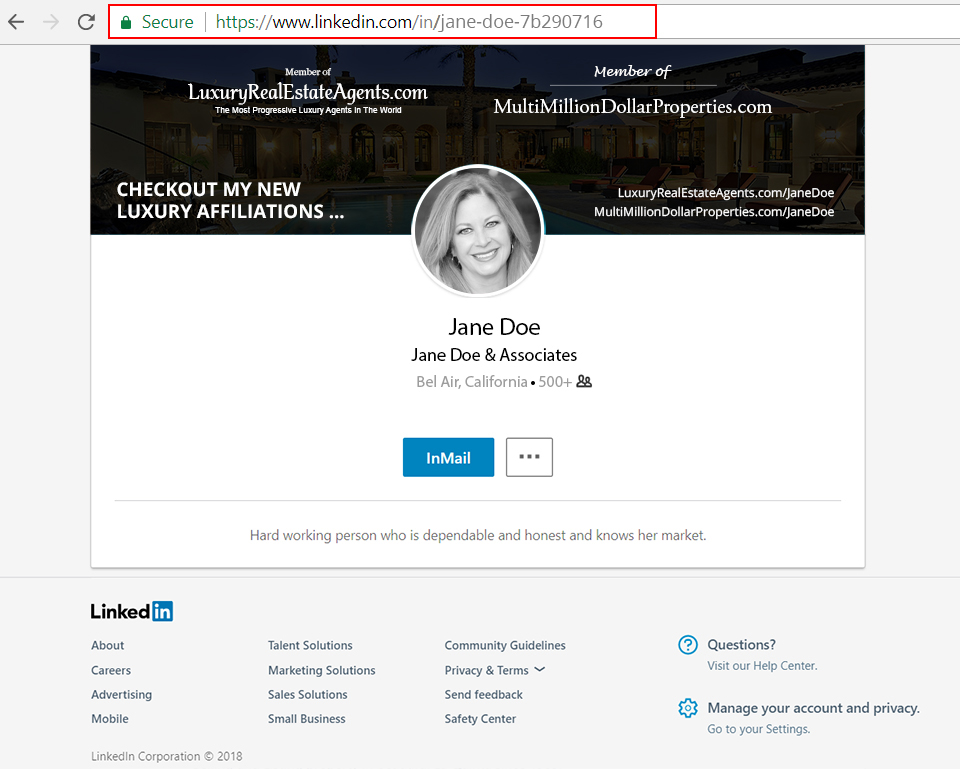Click the profile summary sentence

point(478,536)
